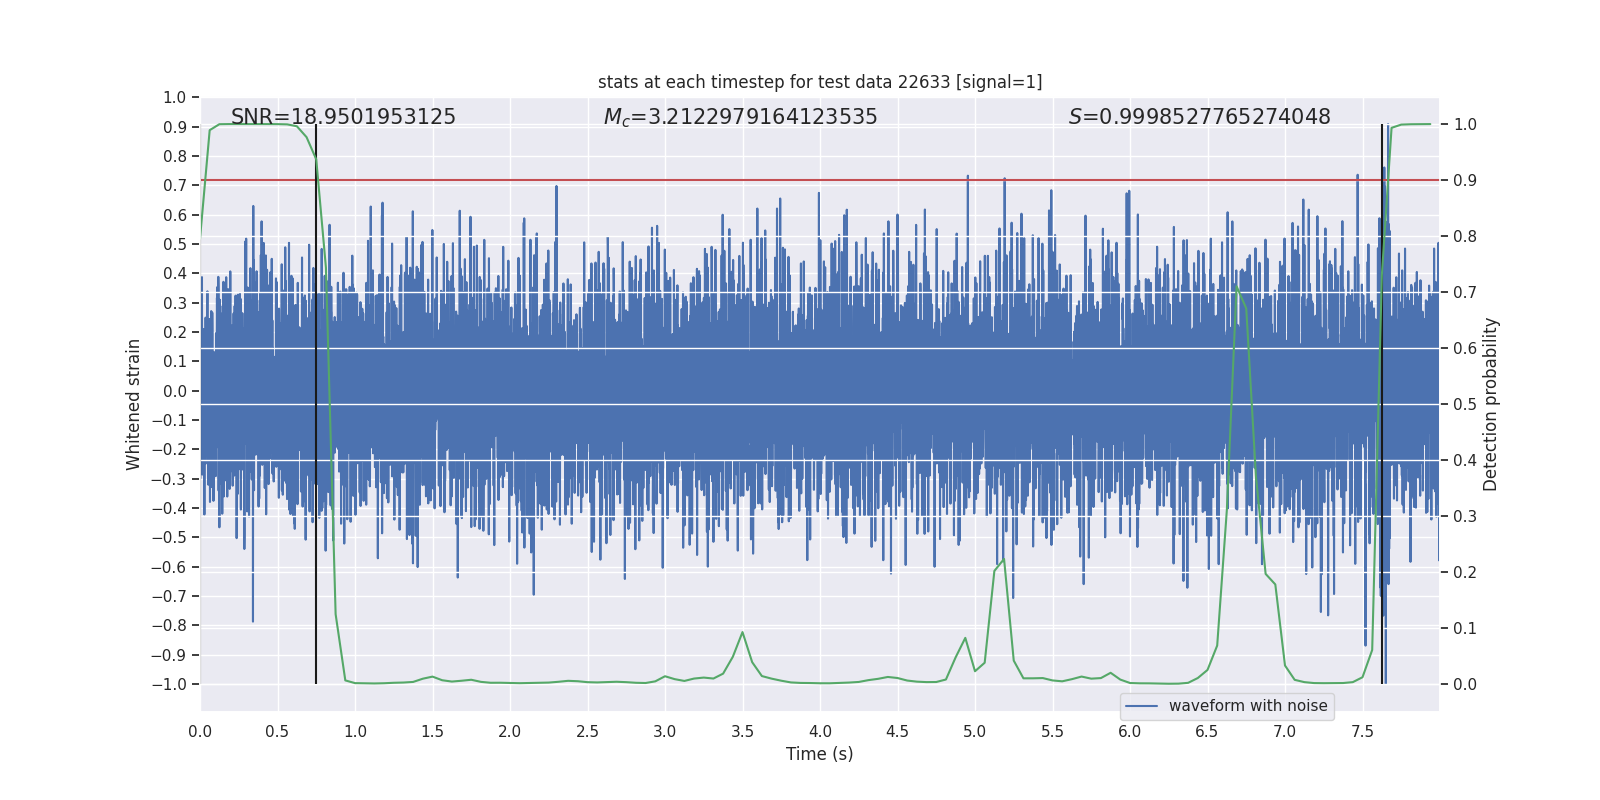Screen dimensions: 1600x800
Task: Click Time axis tick label 1.0
Action: click(355, 732)
